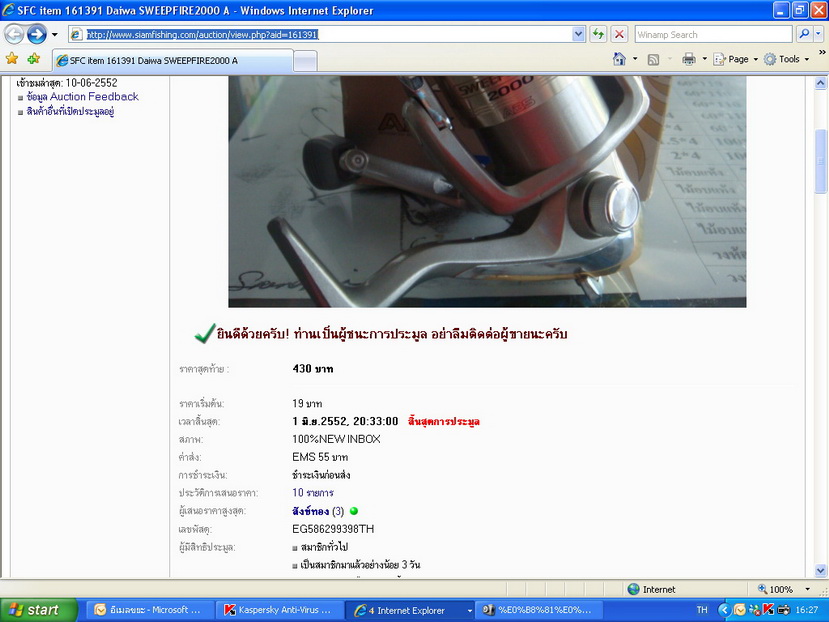Switch to the %E0%B8%81 taskbar window
This screenshot has height=622, width=829.
(538, 610)
